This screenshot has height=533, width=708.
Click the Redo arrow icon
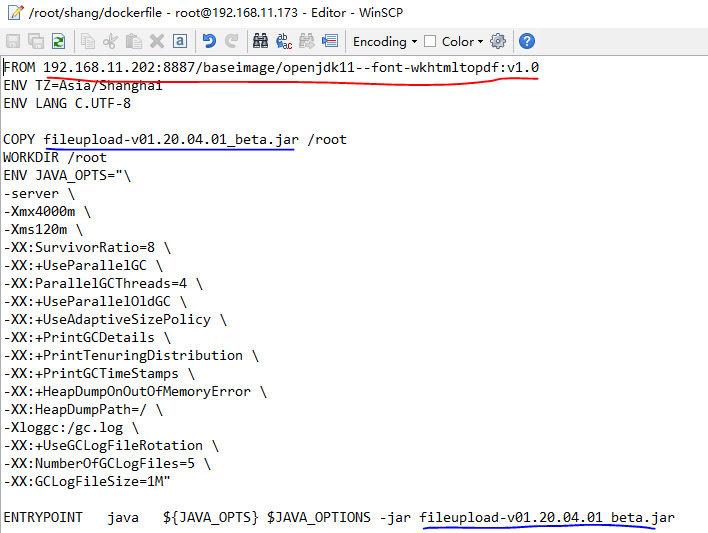(232, 41)
